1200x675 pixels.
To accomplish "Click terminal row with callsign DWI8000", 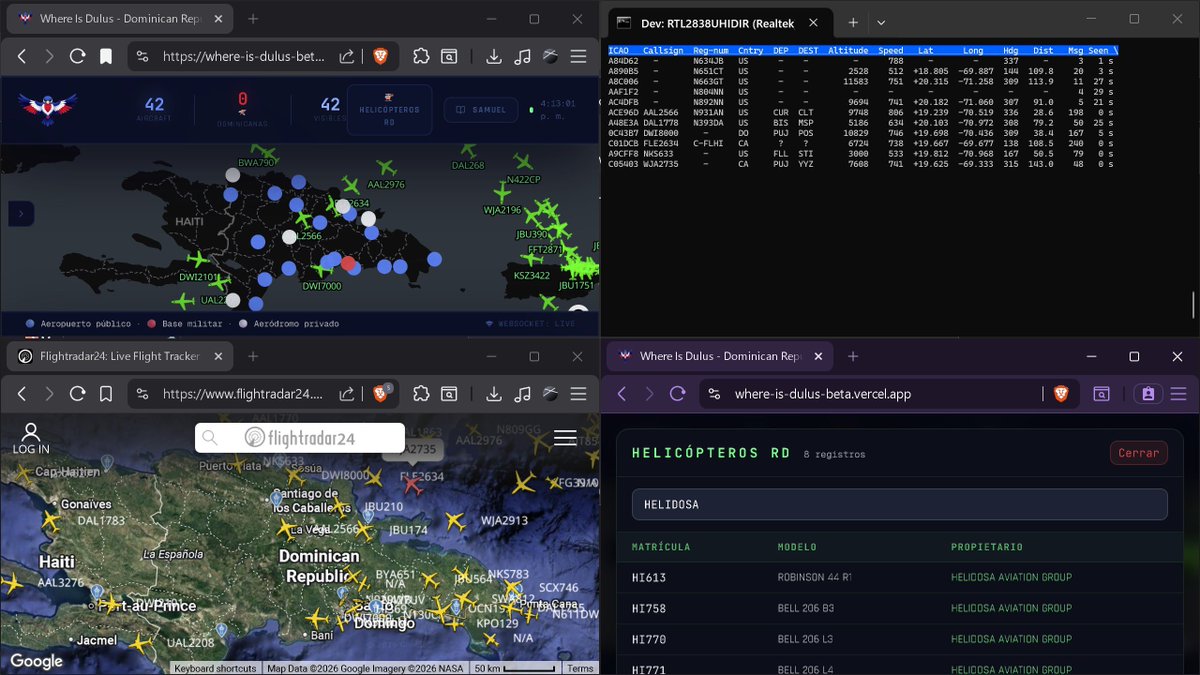I will 861,133.
